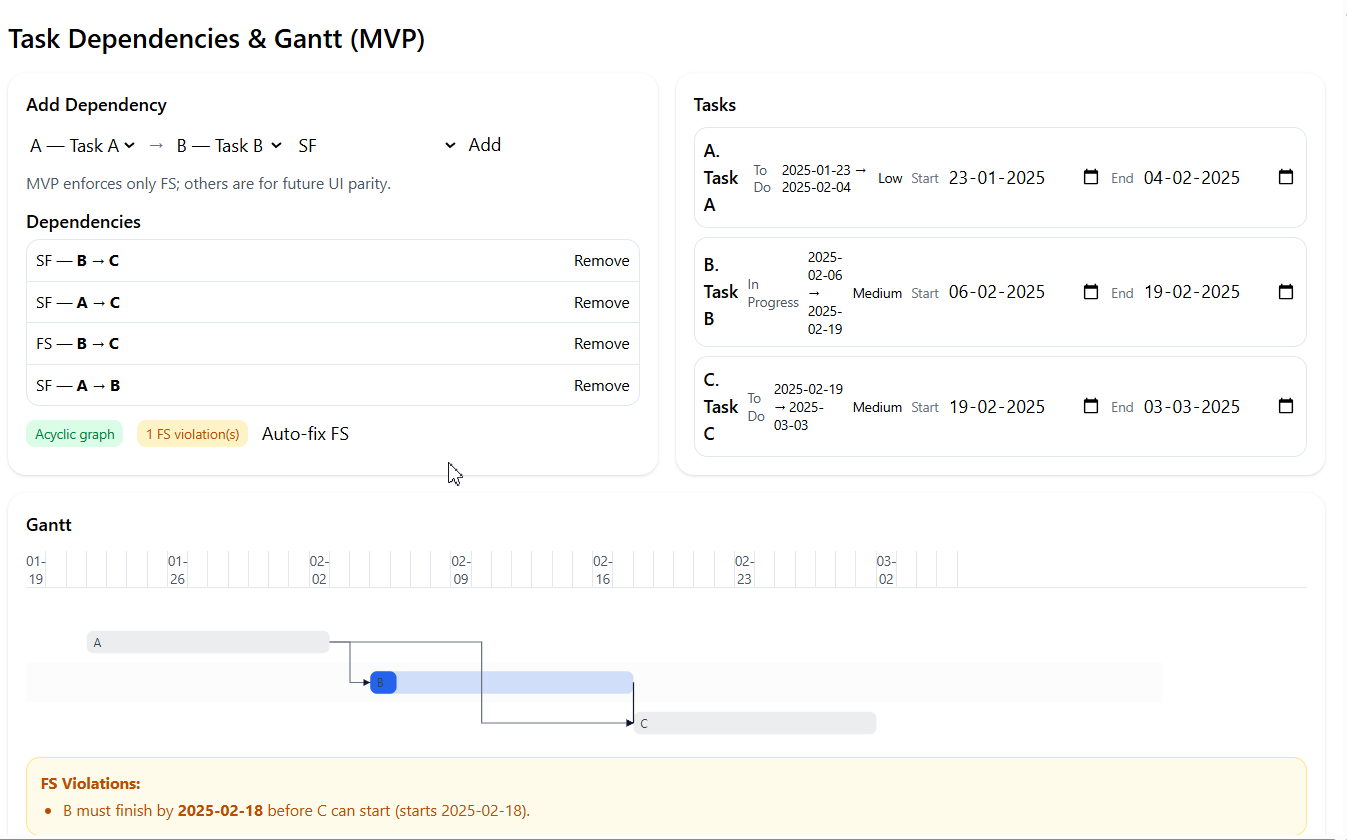Image resolution: width=1347 pixels, height=840 pixels.
Task: Click the SF — B → C dependency text
Action: [x=77, y=261]
